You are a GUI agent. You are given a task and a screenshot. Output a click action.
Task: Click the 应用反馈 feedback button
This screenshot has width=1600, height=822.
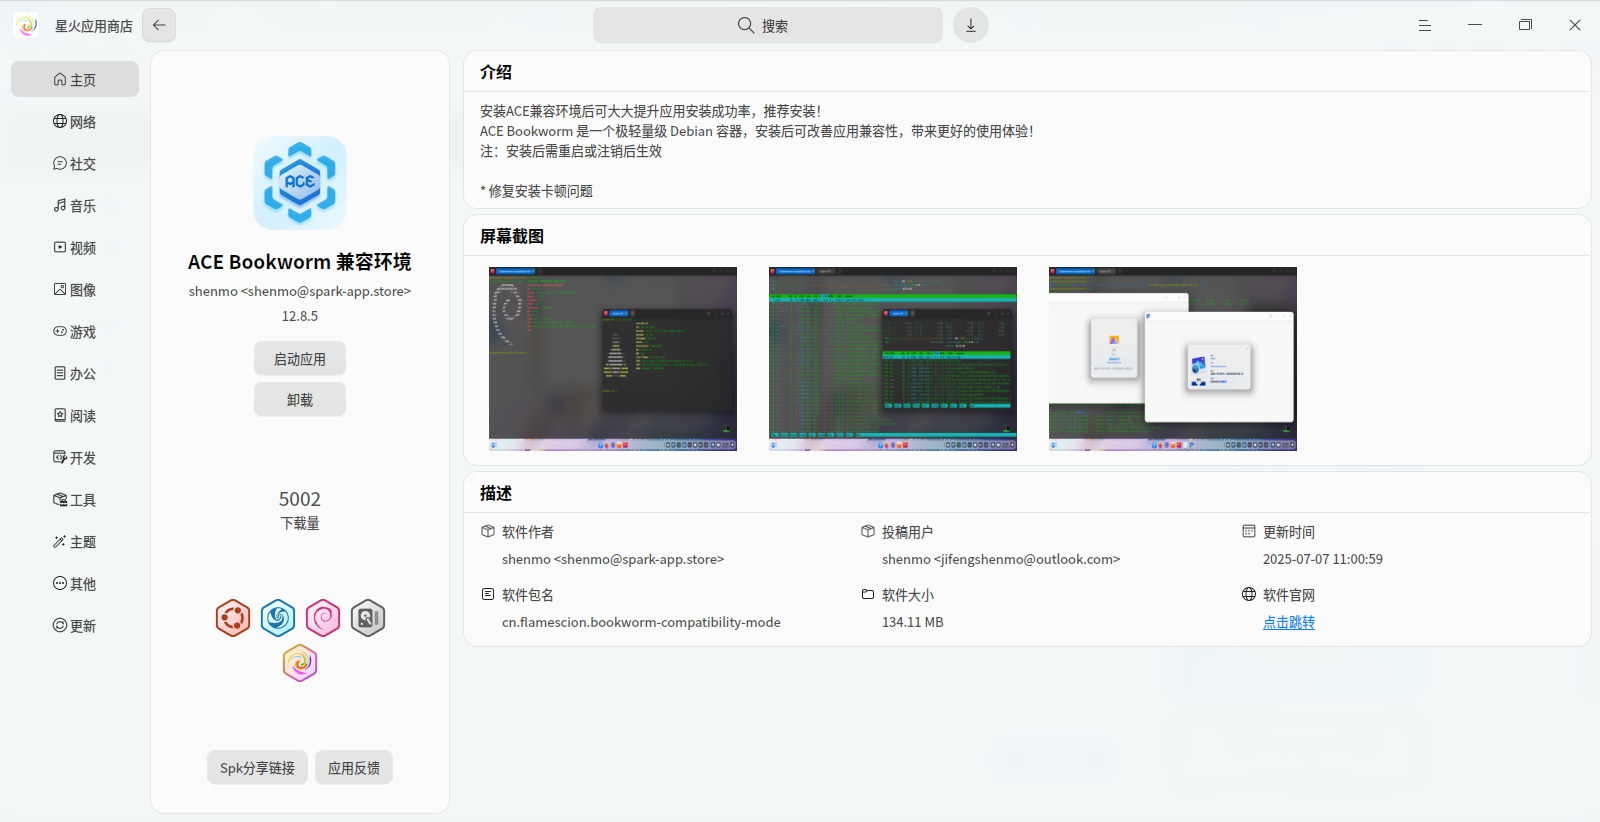click(354, 767)
